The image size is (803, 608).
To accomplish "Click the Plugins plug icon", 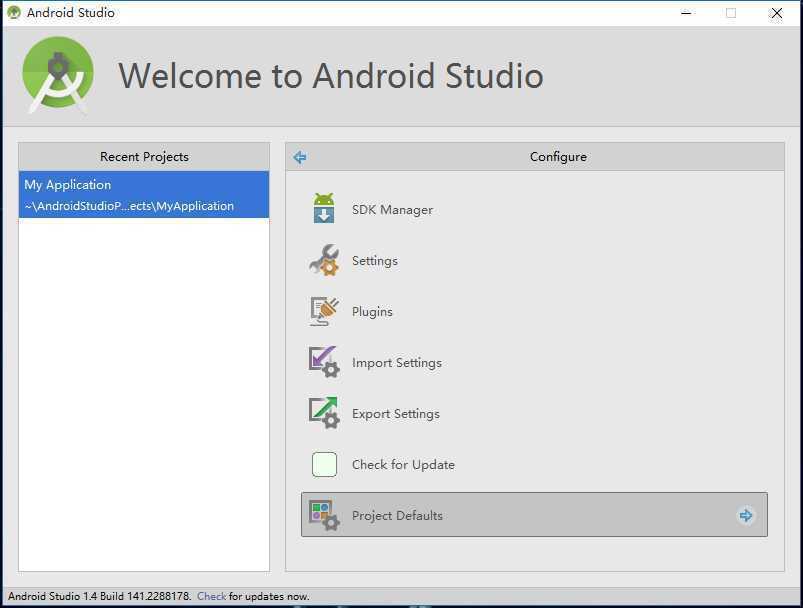I will [324, 311].
